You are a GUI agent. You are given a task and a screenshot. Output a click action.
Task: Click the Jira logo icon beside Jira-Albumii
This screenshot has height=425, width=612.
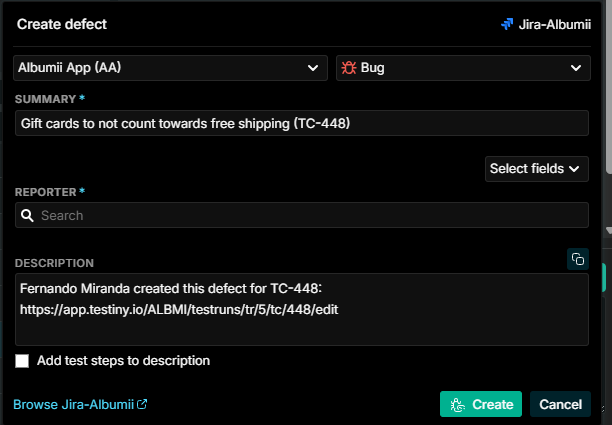click(507, 24)
